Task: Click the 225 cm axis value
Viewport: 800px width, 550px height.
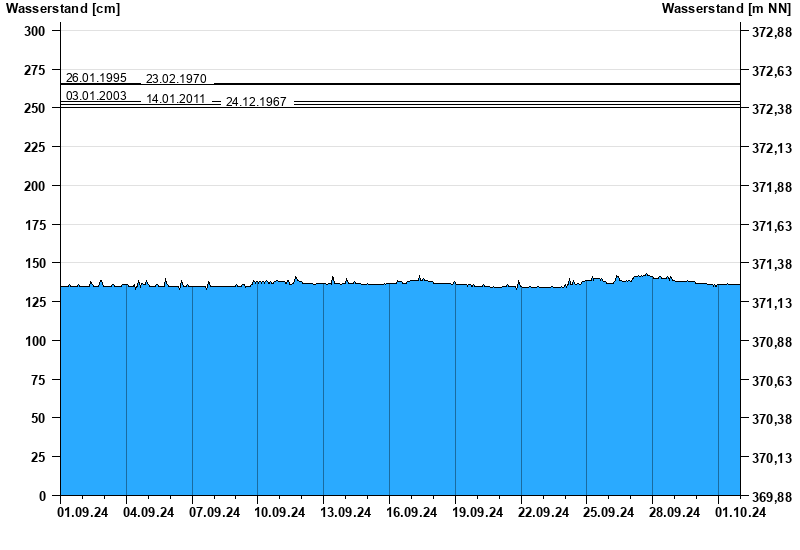Action: (35, 147)
